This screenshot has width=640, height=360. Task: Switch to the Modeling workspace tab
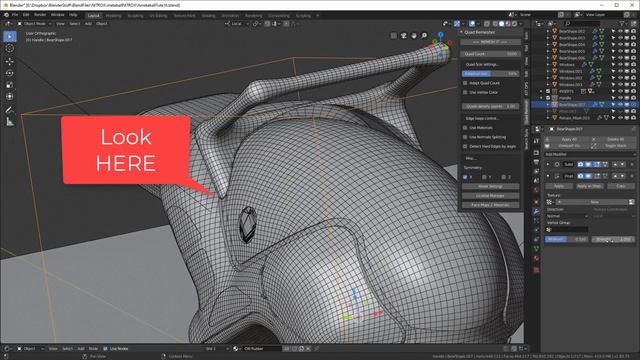click(x=113, y=16)
